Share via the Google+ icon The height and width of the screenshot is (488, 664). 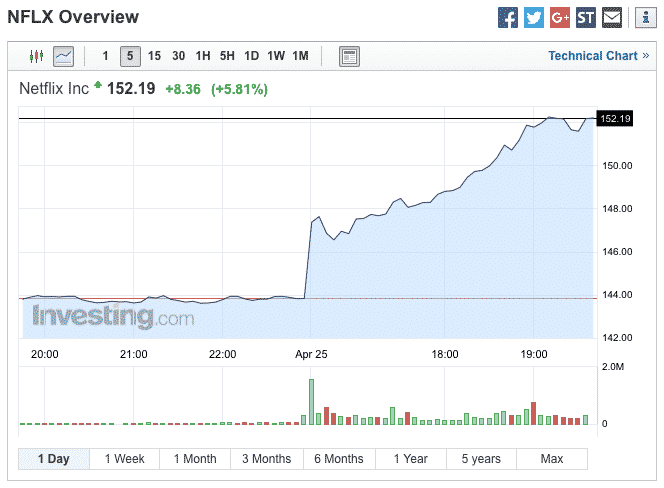click(x=560, y=18)
